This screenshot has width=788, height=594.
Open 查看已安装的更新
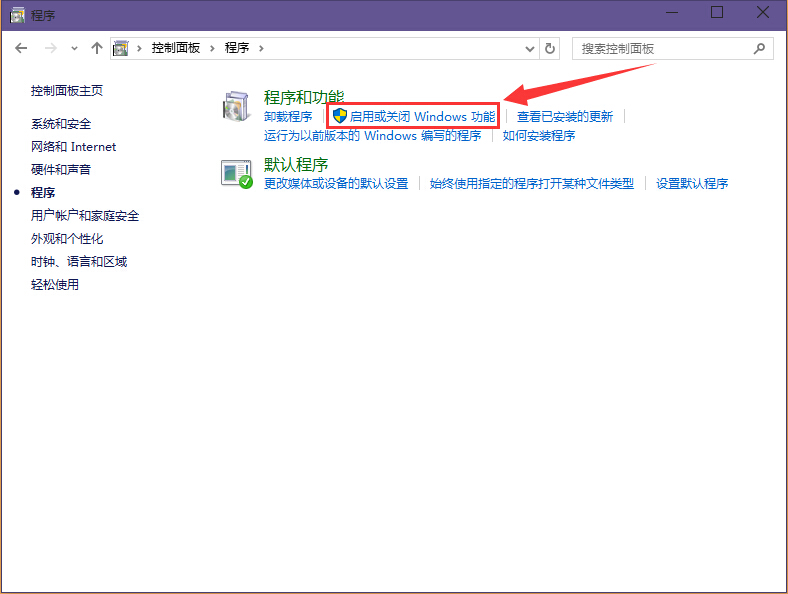[565, 117]
